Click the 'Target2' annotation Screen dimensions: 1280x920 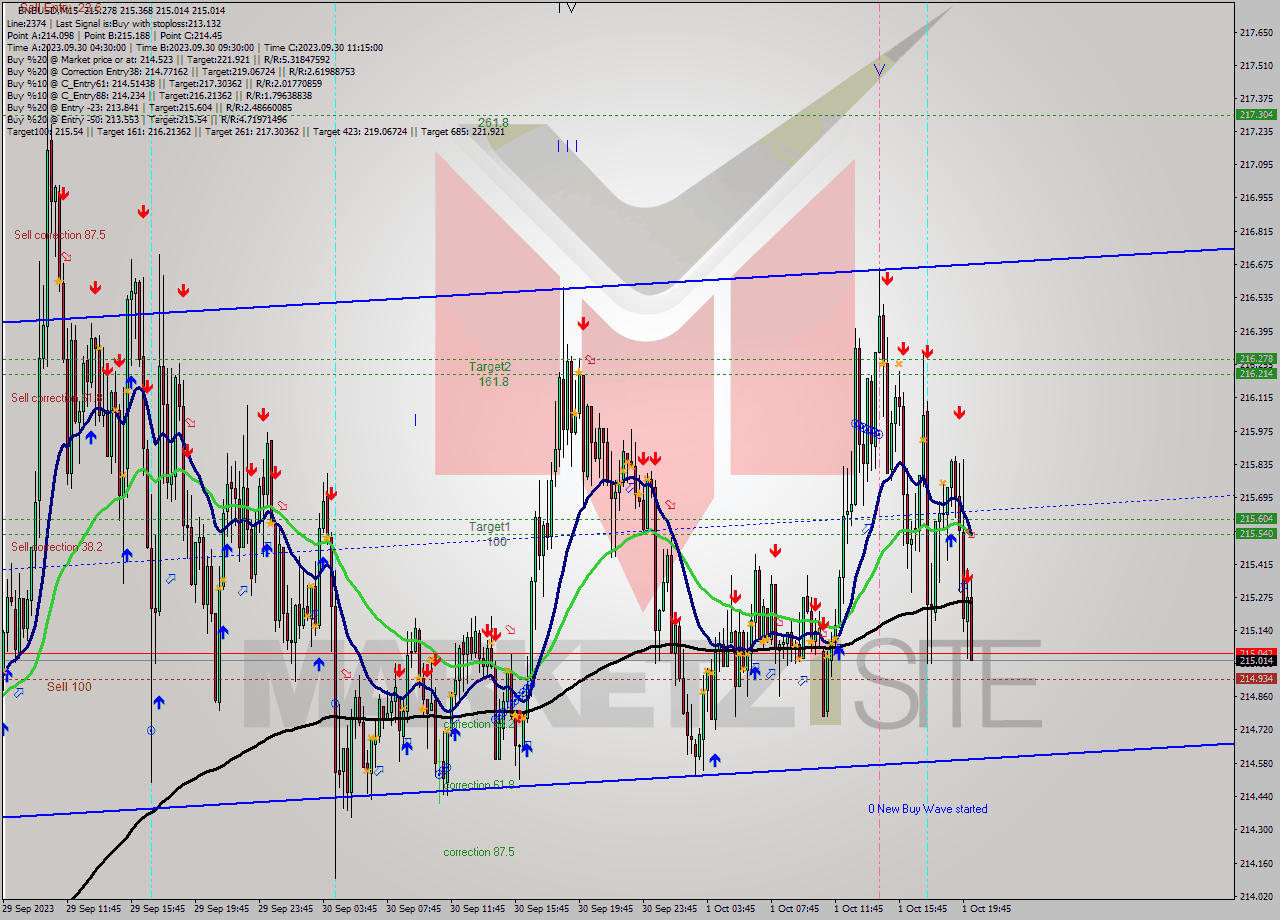490,367
